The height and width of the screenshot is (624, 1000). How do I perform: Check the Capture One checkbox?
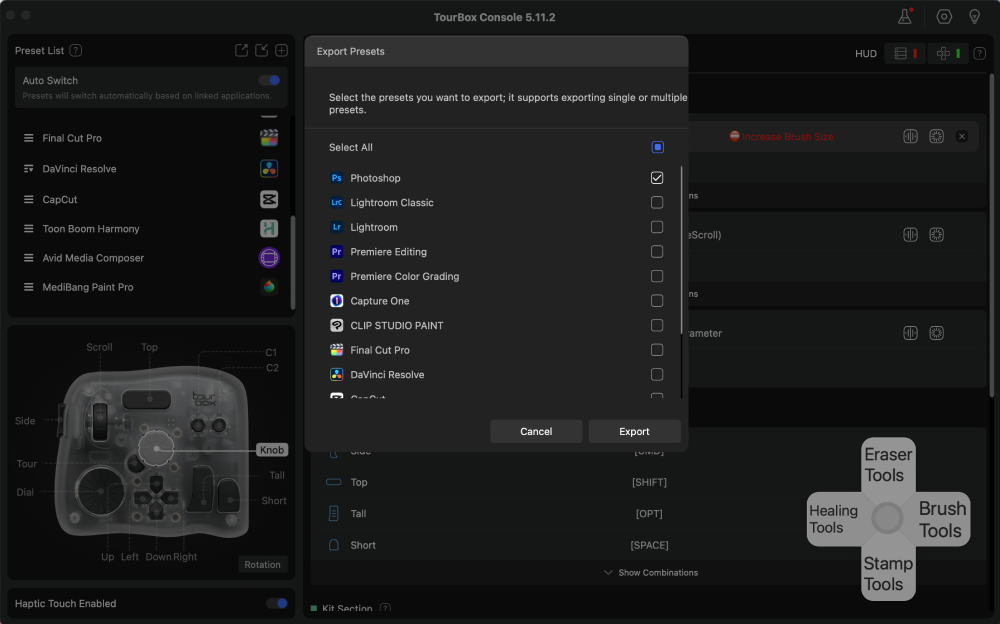pyautogui.click(x=657, y=301)
